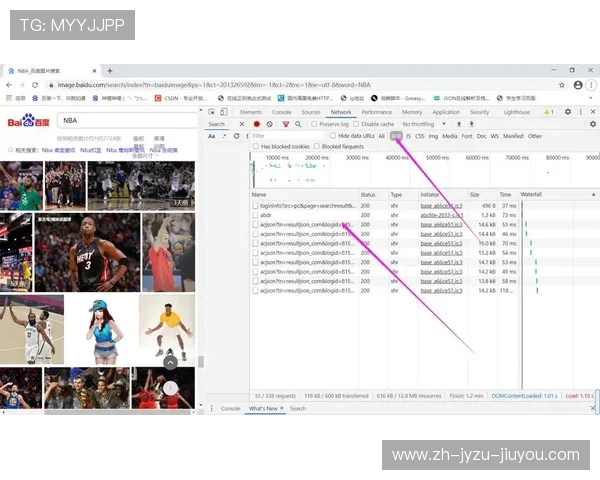The height and width of the screenshot is (480, 600).
Task: Bookmark this page with star icon
Action: (562, 85)
